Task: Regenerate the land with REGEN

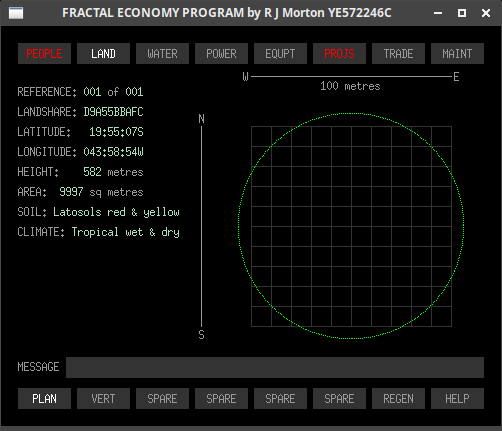Action: pyautogui.click(x=398, y=398)
